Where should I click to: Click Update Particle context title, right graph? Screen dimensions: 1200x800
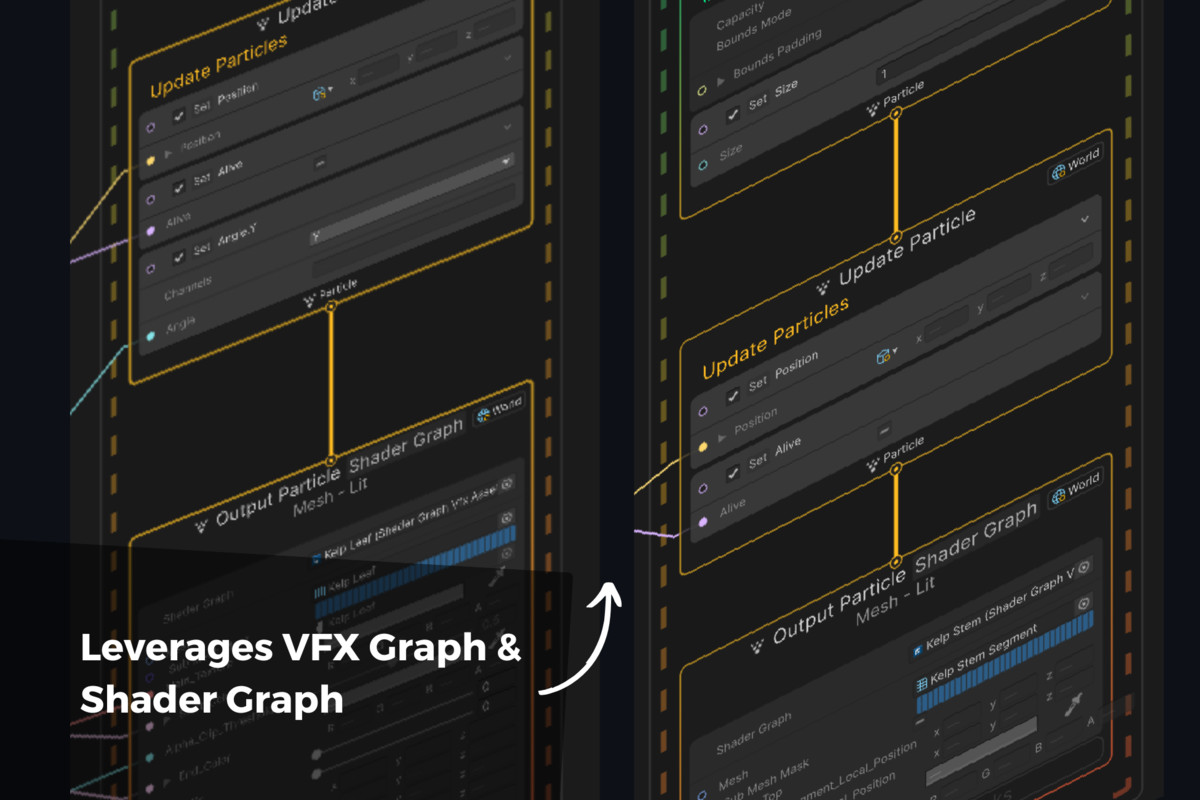907,249
